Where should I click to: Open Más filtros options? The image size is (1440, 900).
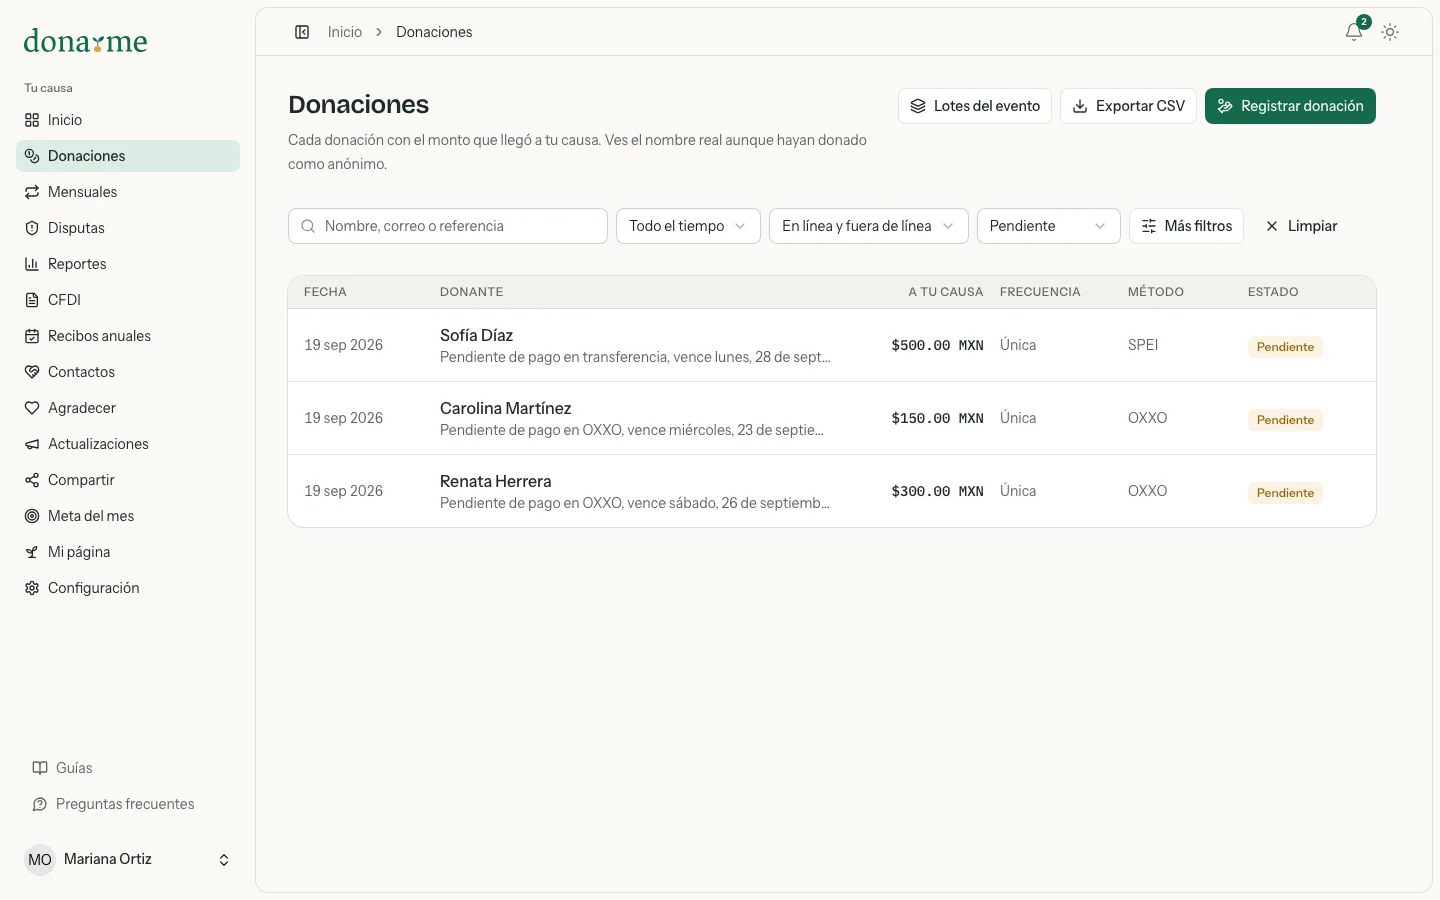coord(1186,226)
